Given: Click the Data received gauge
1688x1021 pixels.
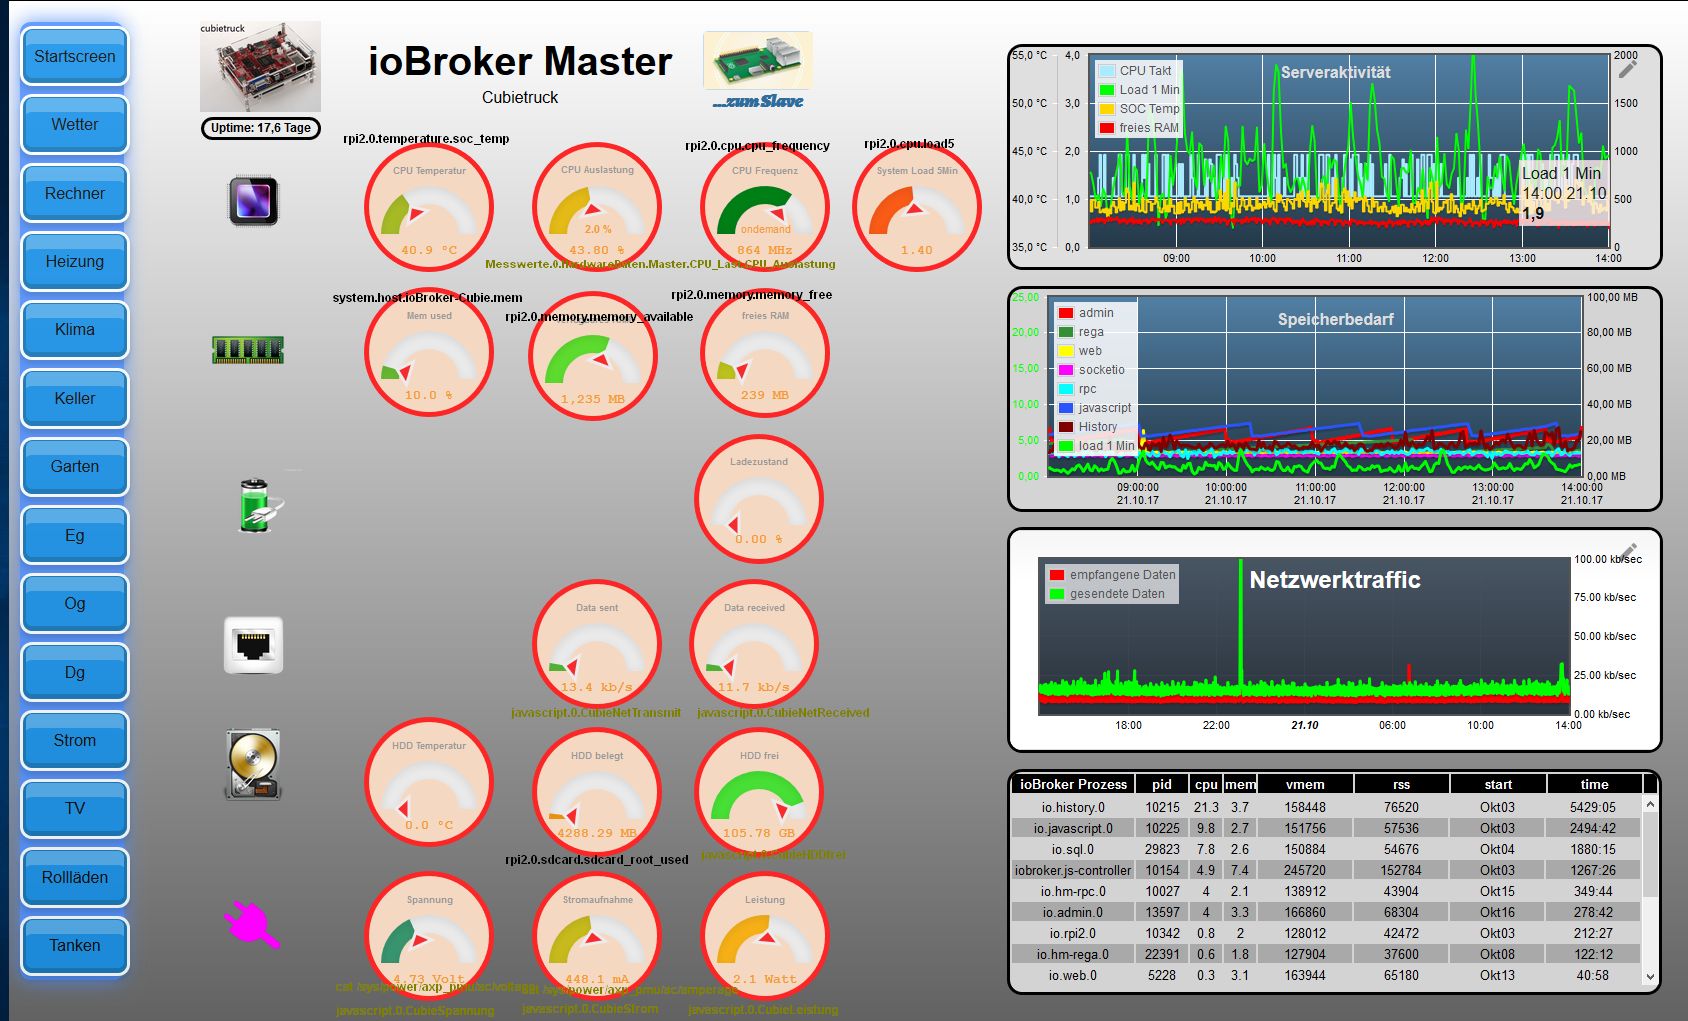Looking at the screenshot, I should [755, 644].
